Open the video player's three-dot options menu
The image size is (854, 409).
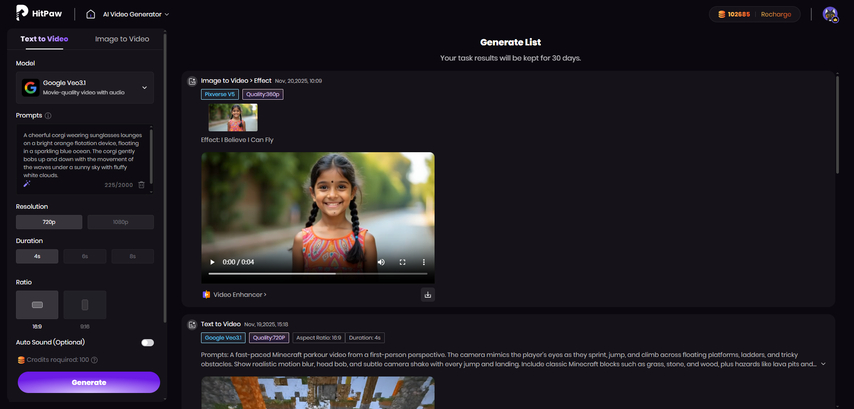click(x=423, y=262)
